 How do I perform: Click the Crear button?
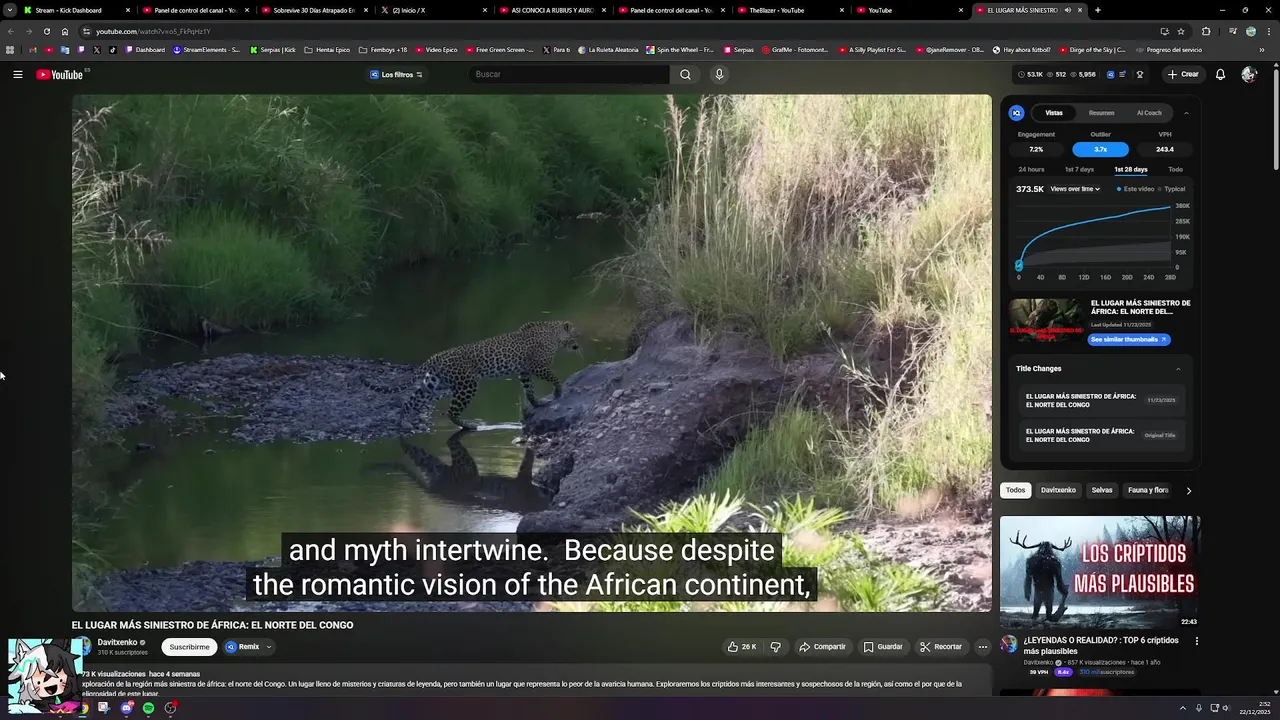click(x=1183, y=74)
